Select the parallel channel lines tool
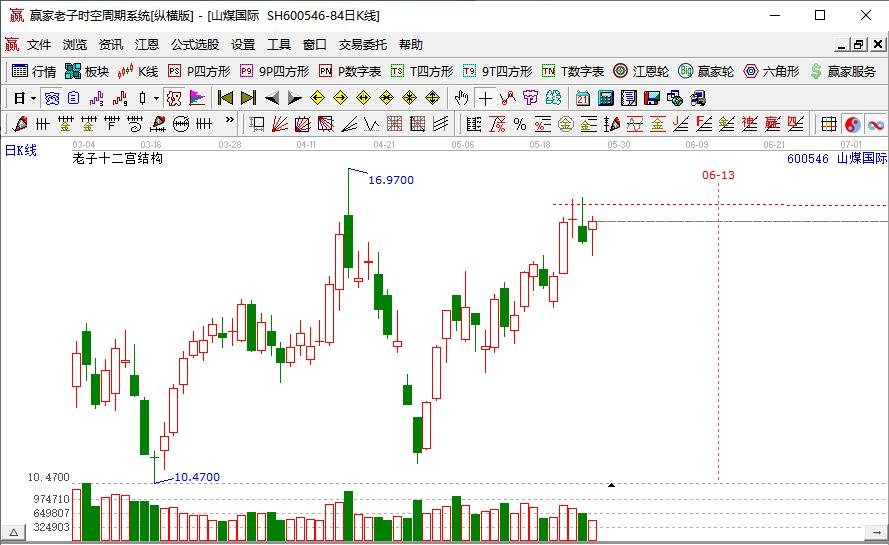 [441, 124]
